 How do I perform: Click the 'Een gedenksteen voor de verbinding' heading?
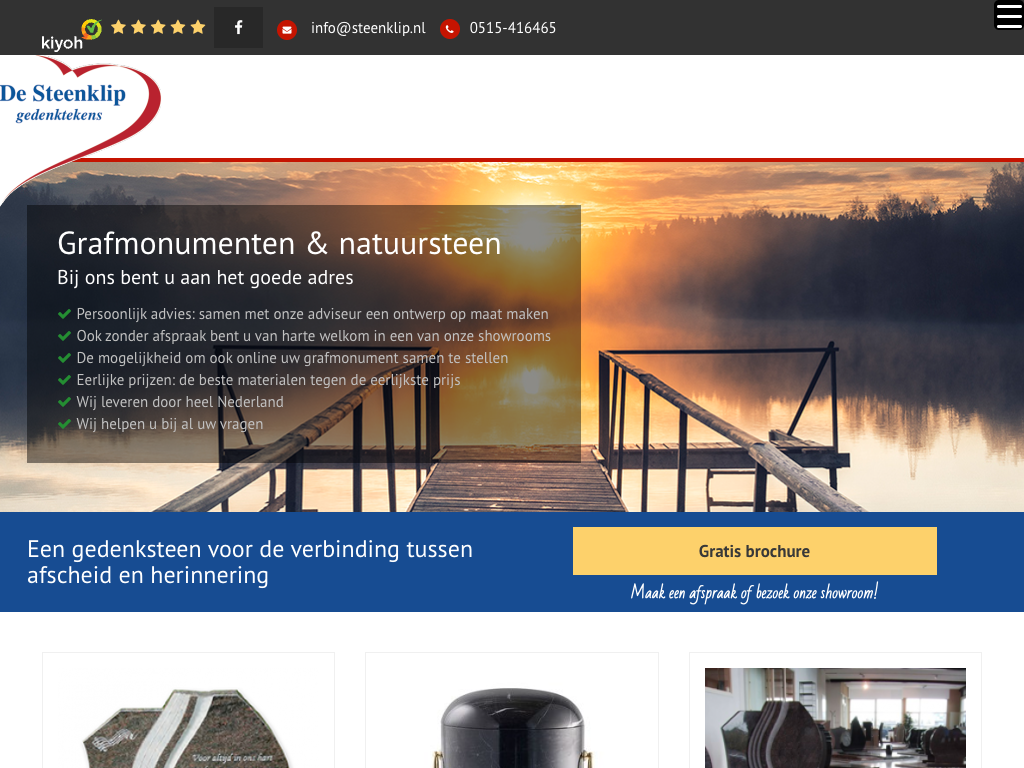tap(249, 562)
